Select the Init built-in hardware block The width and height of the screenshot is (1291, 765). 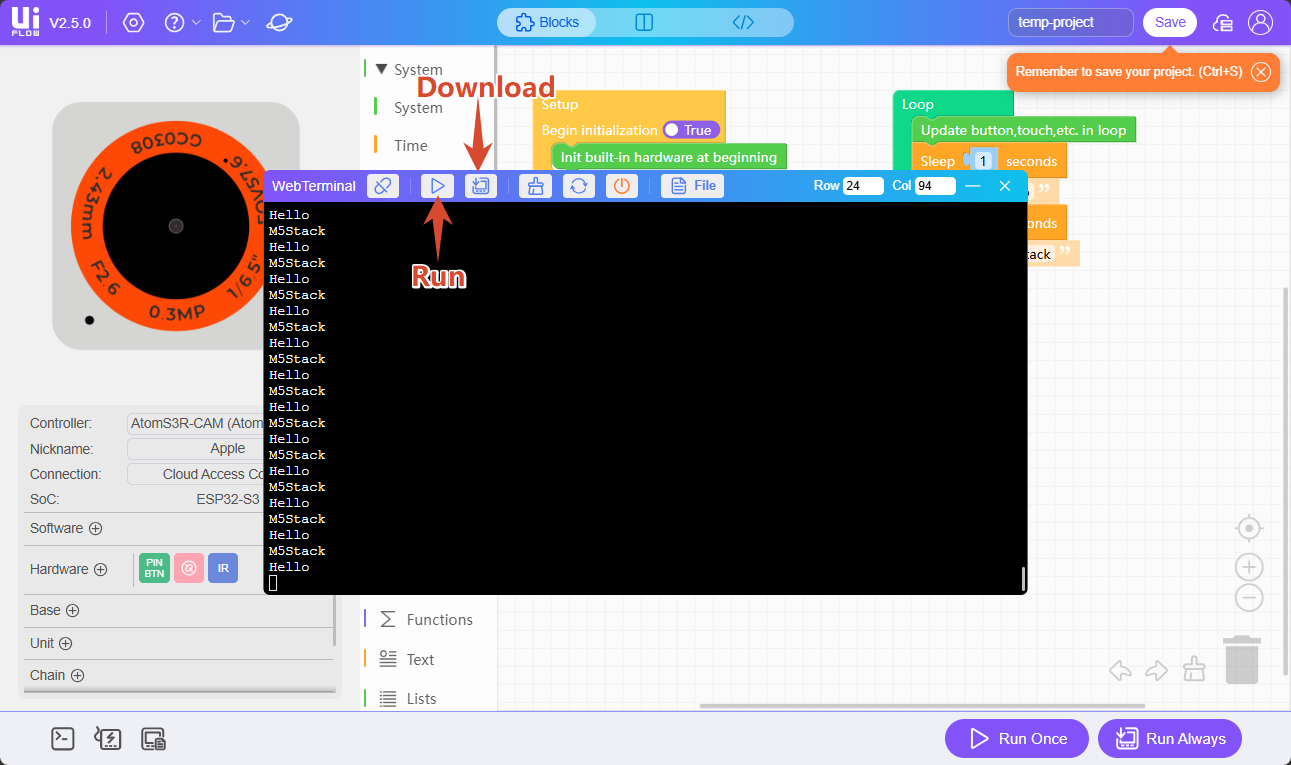click(669, 157)
